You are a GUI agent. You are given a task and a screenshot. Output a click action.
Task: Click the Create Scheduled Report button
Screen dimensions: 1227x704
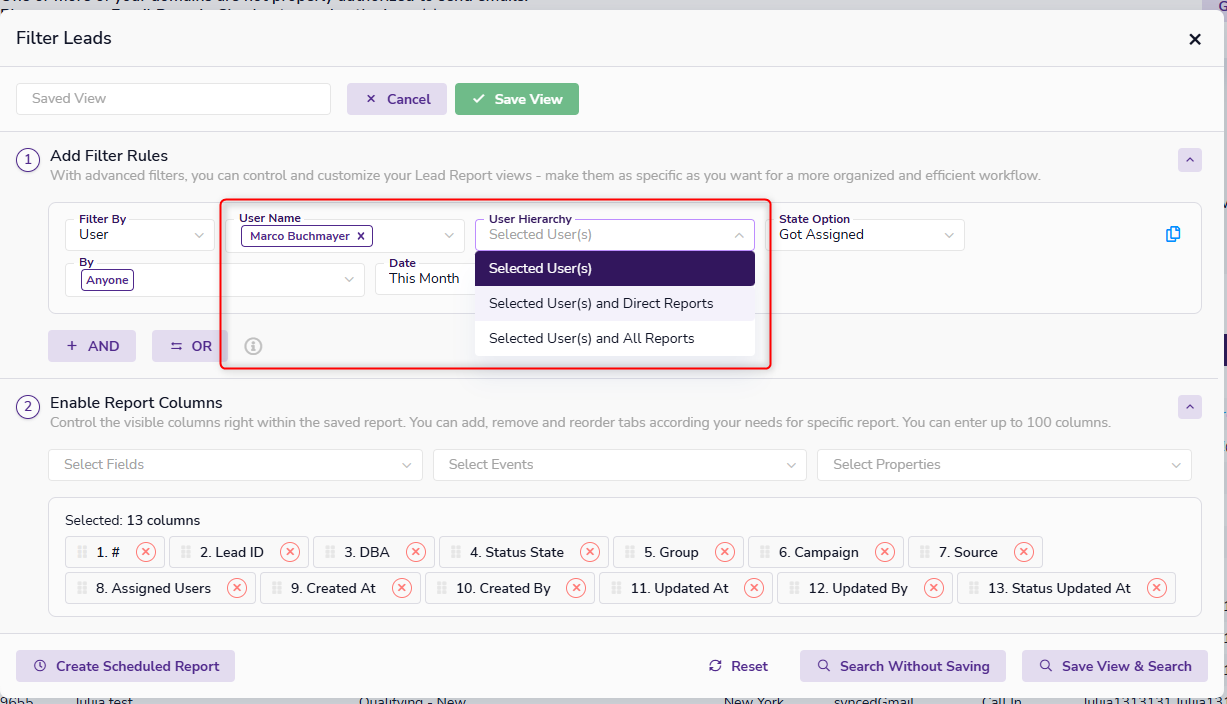point(125,666)
